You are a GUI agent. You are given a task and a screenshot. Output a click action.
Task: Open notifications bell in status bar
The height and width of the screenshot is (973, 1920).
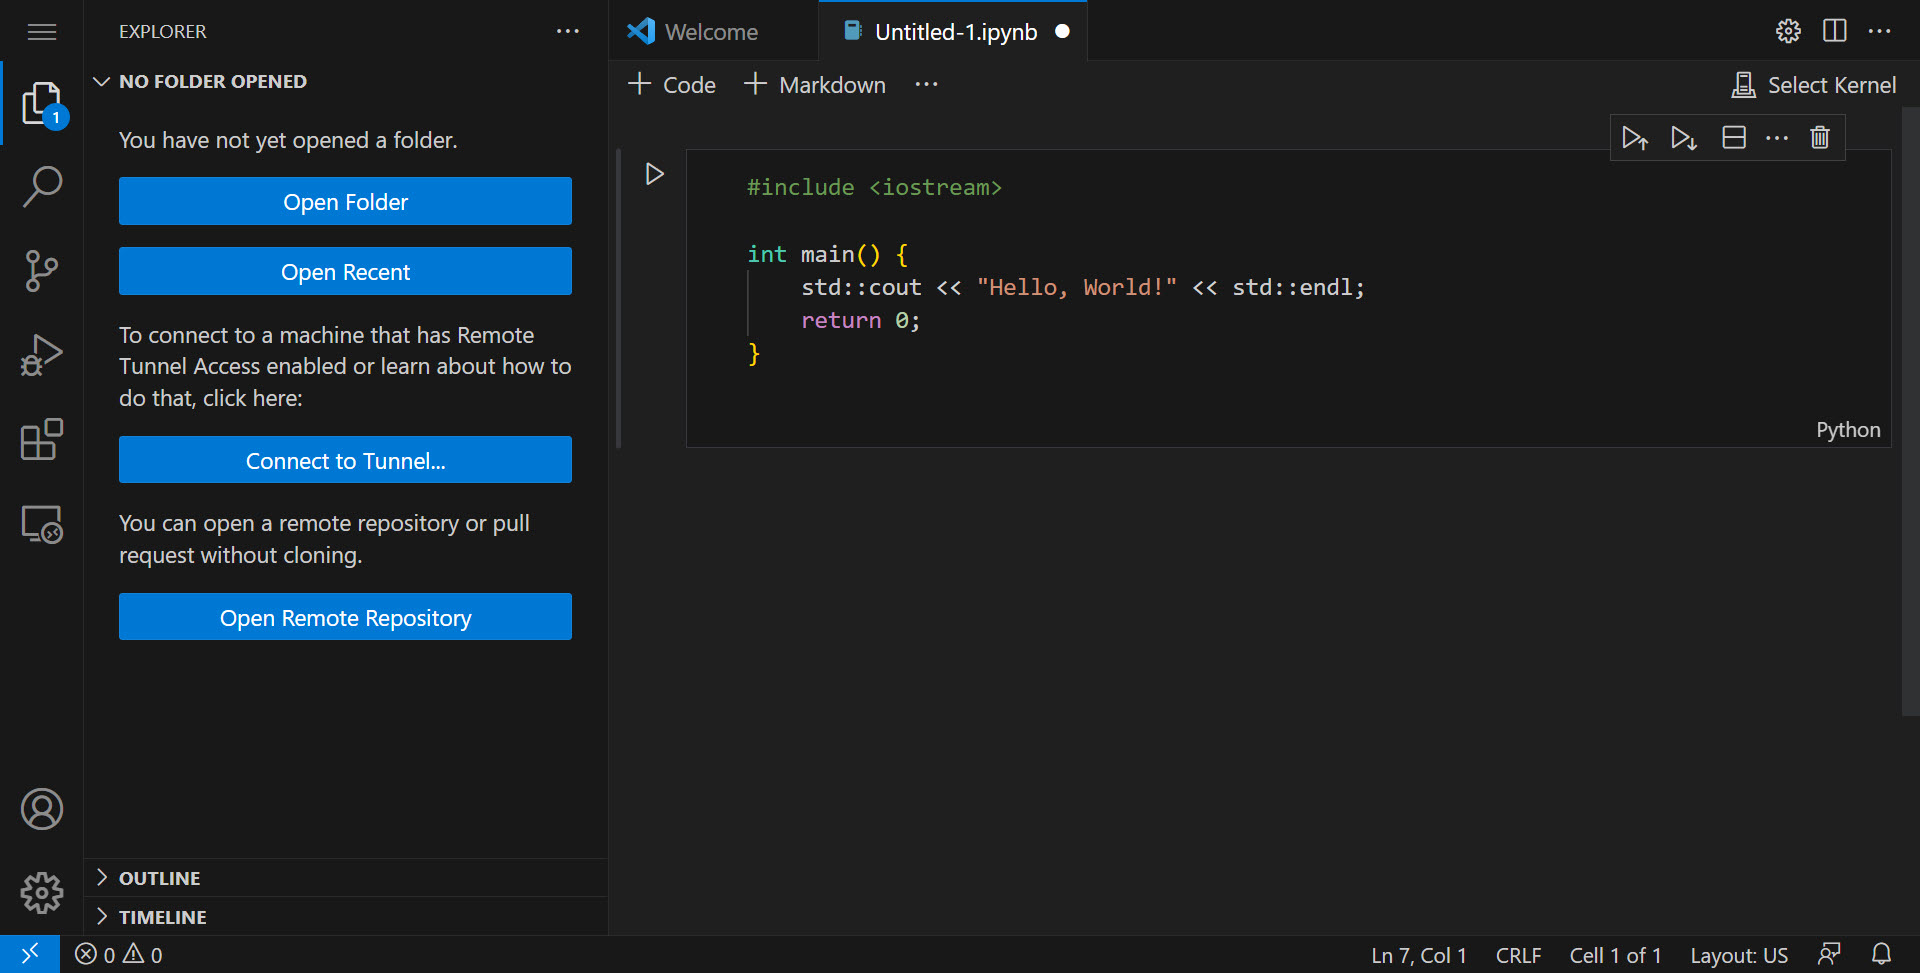click(1881, 954)
